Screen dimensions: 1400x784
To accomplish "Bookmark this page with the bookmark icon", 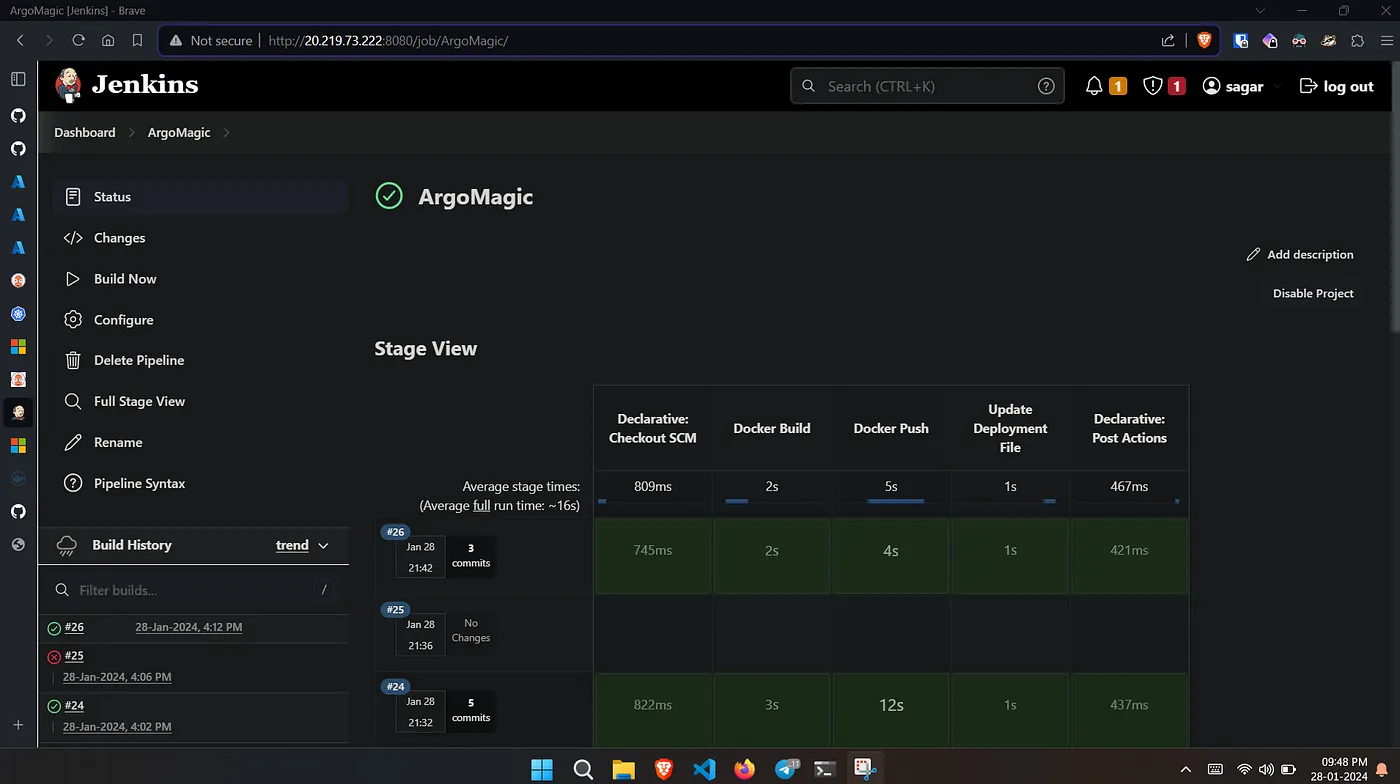I will click(x=138, y=41).
